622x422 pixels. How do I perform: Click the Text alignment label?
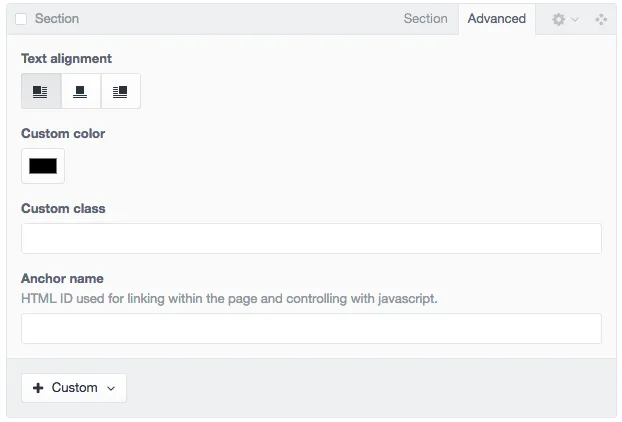click(x=66, y=59)
